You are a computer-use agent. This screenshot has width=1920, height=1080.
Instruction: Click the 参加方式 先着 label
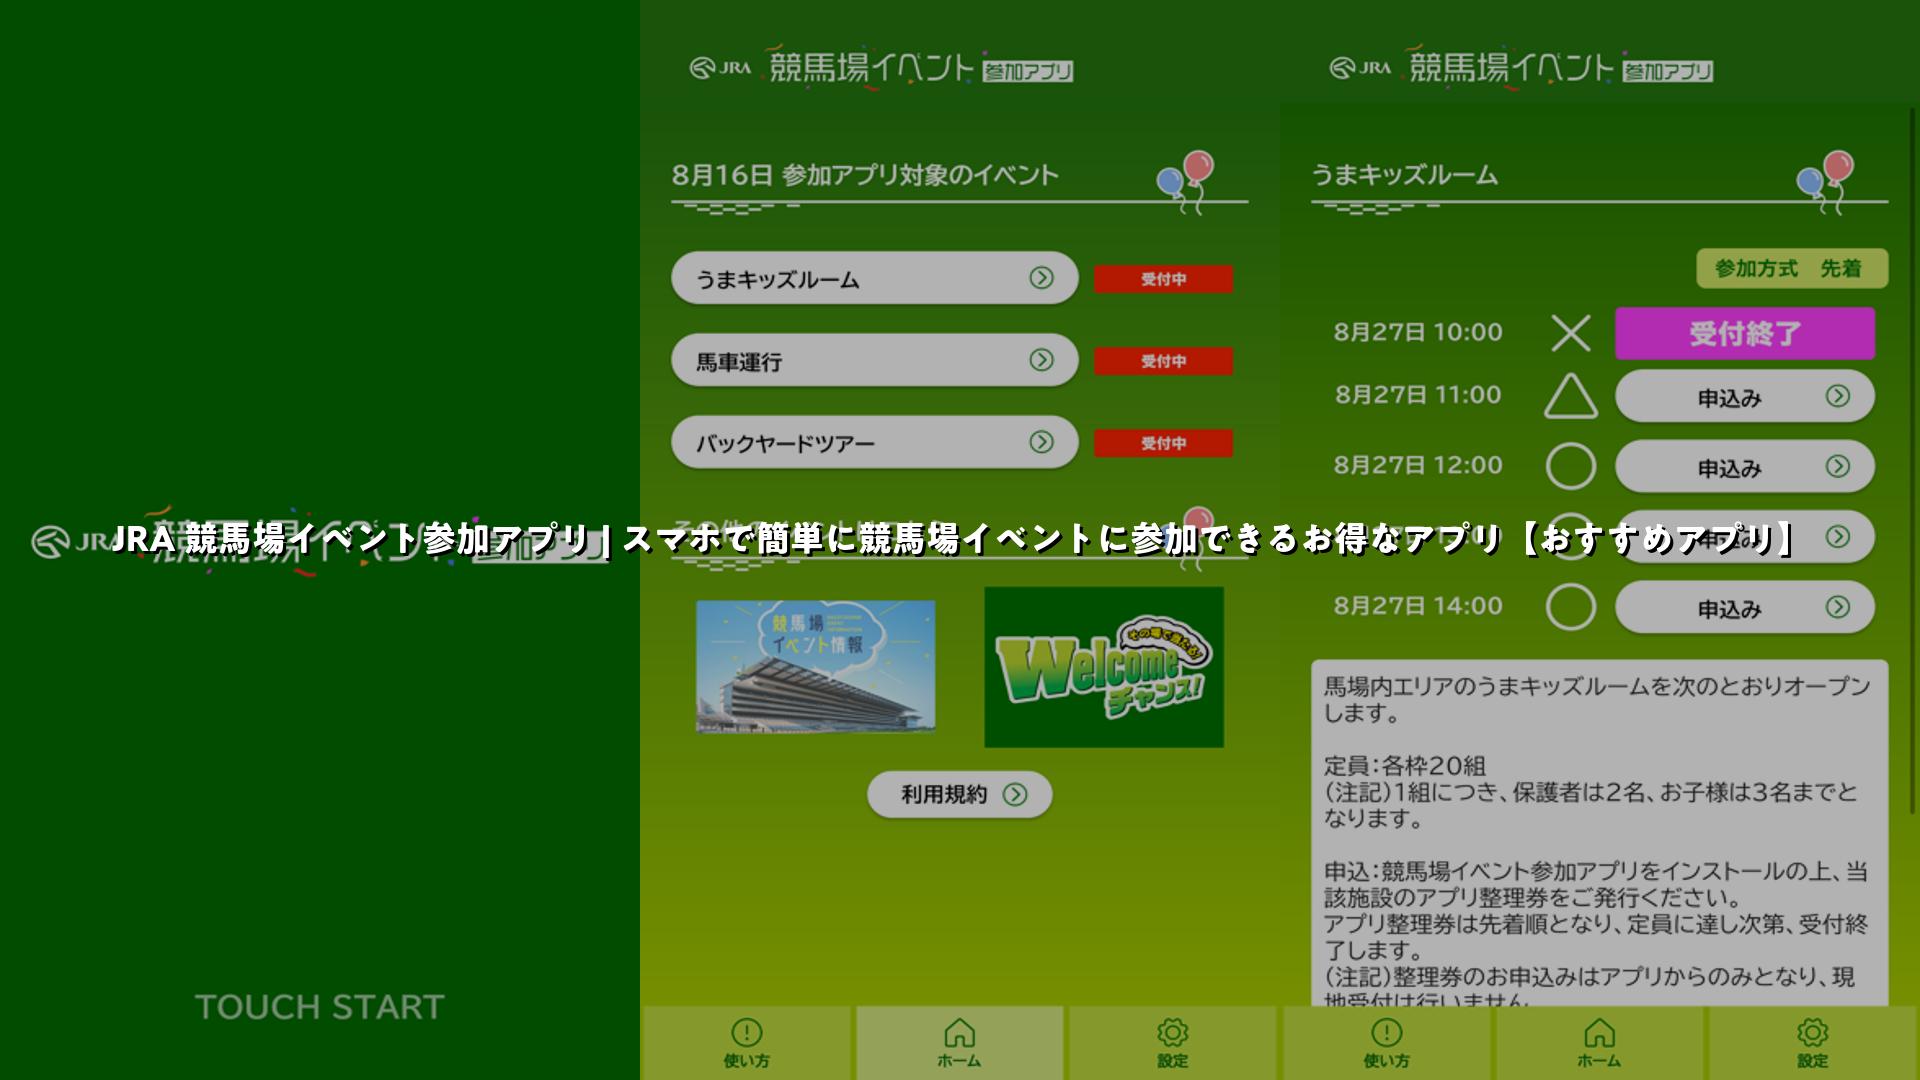[x=1792, y=268]
